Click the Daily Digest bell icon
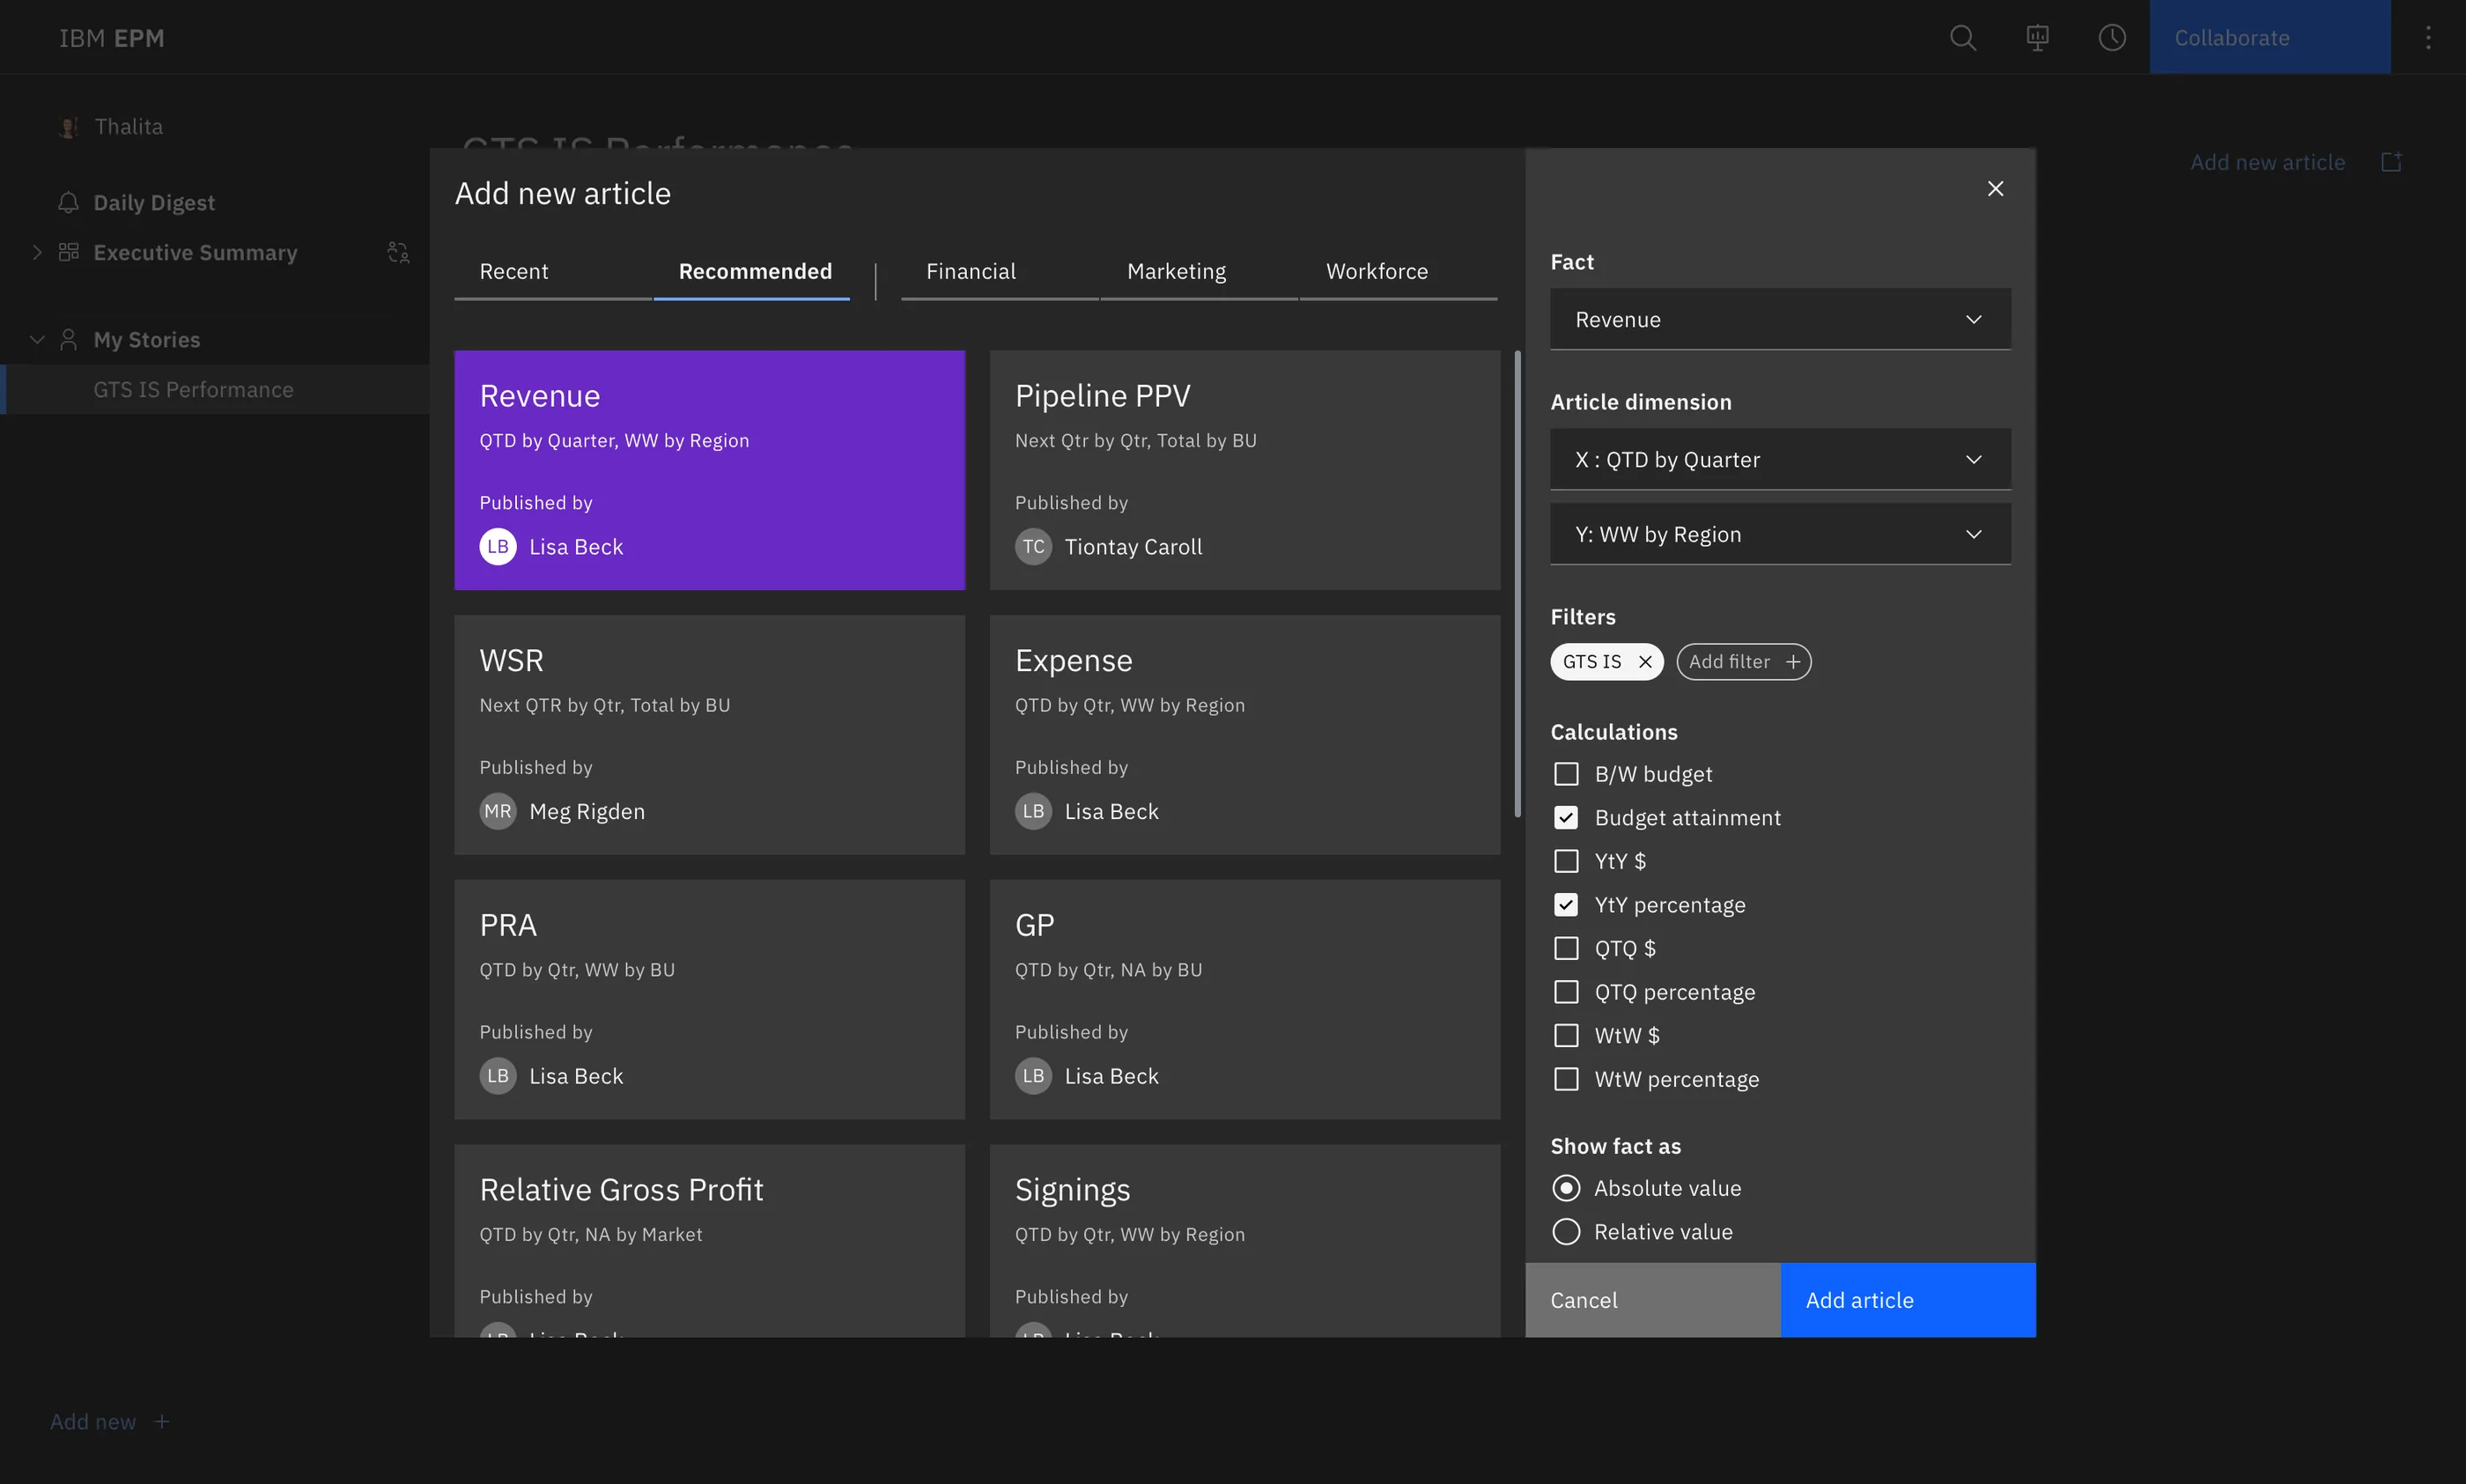 tap(68, 202)
